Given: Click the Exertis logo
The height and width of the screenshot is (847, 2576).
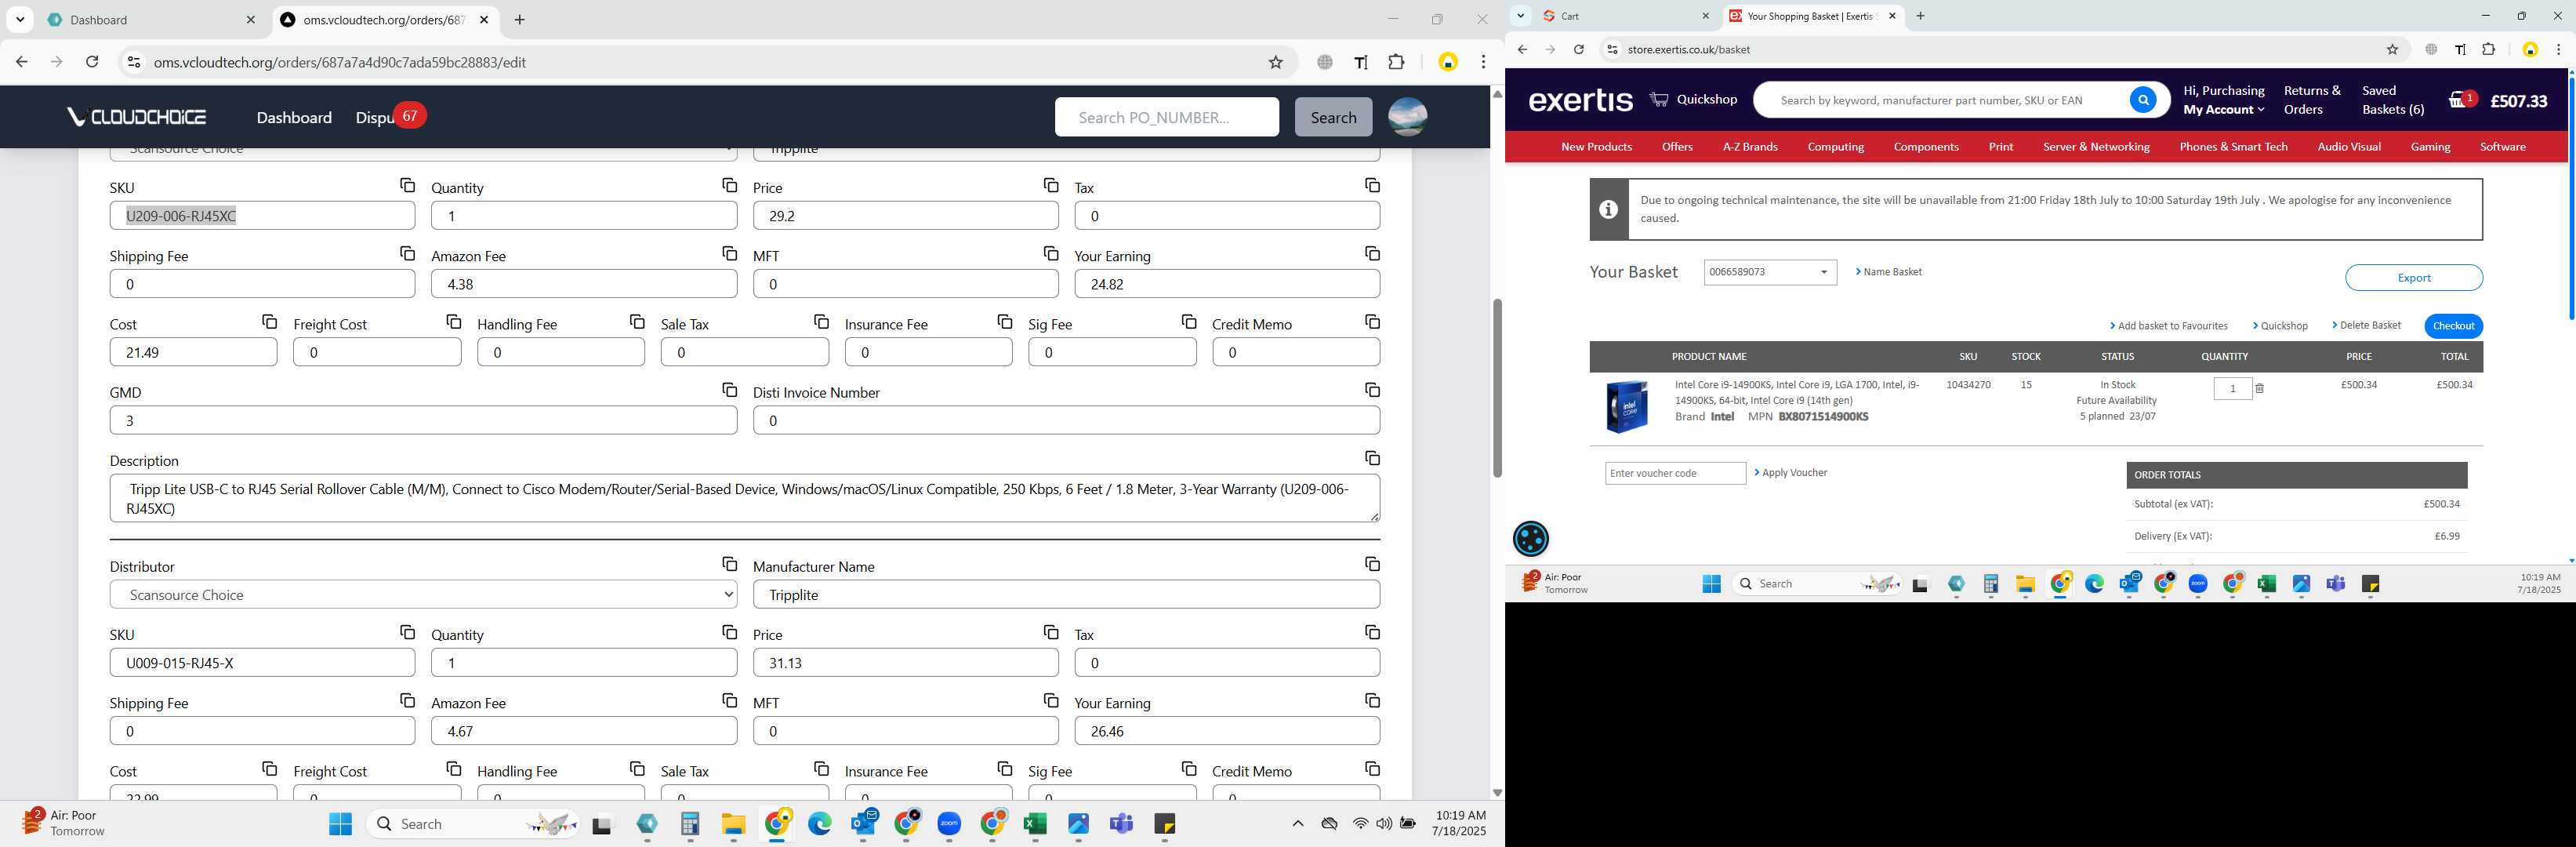Looking at the screenshot, I should 1580,100.
